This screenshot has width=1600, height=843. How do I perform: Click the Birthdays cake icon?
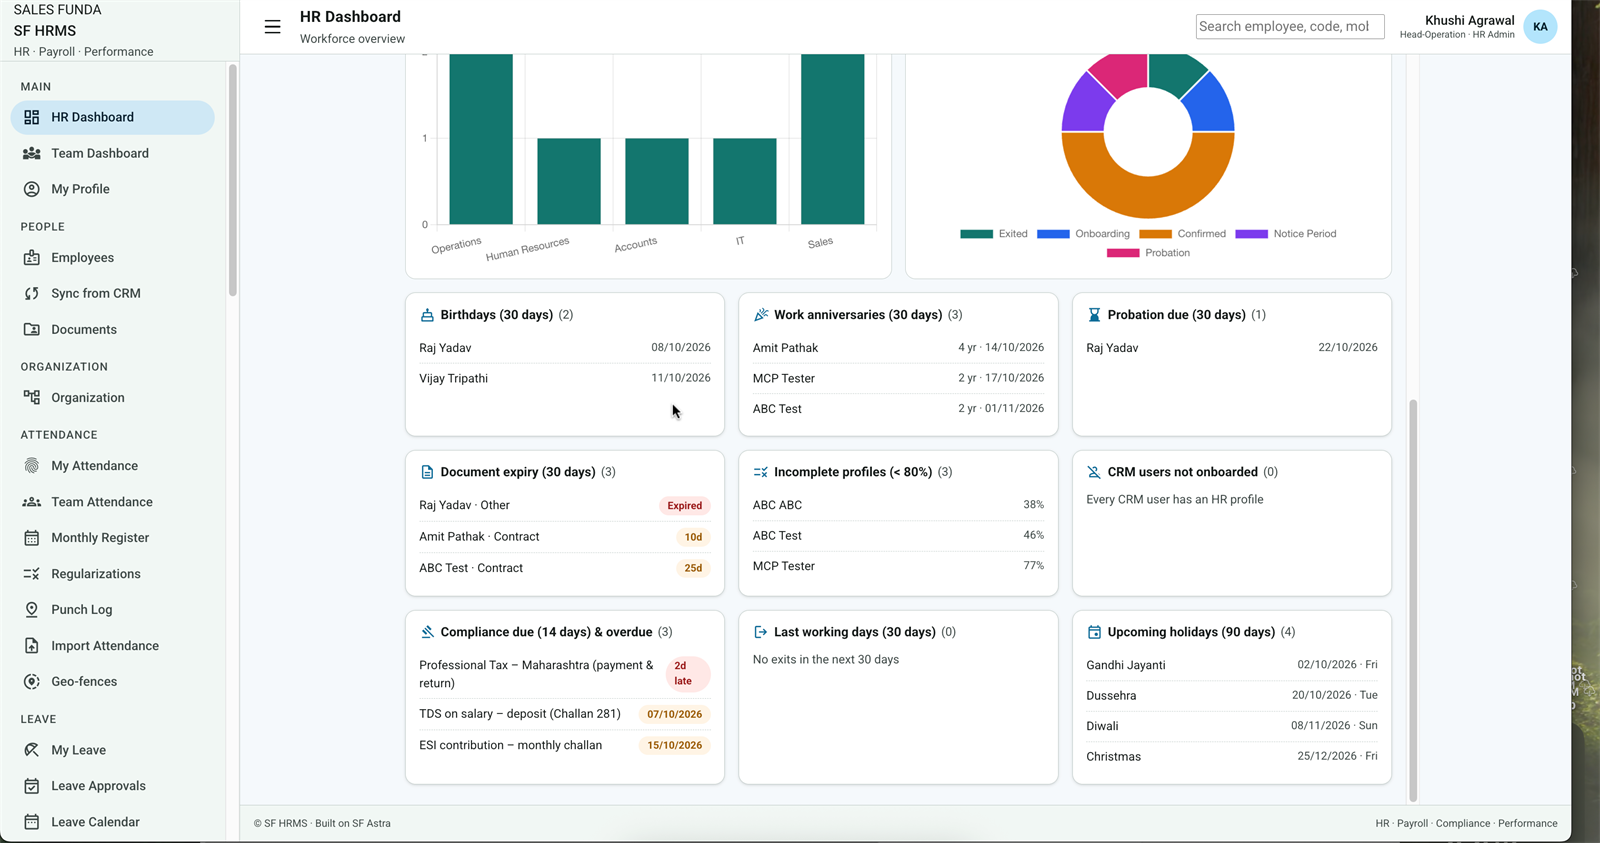427,315
